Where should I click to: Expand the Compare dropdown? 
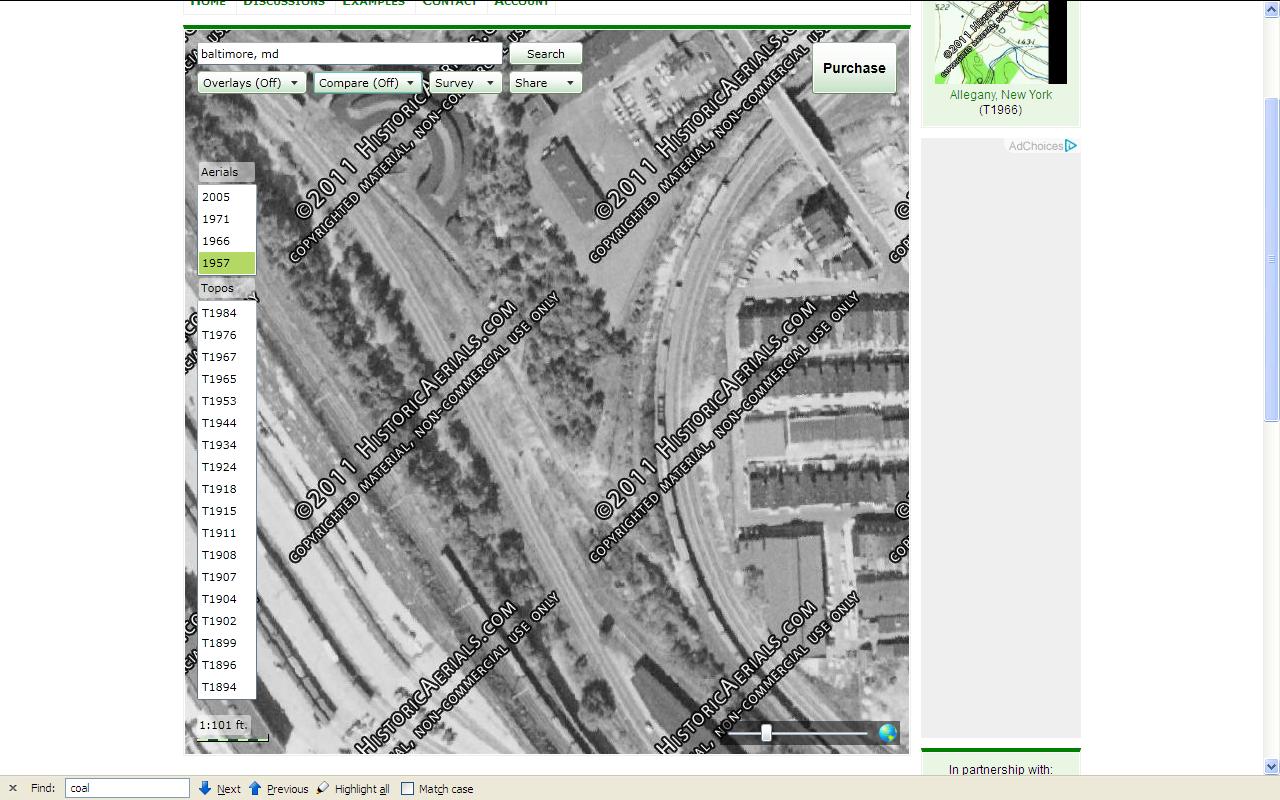point(367,83)
